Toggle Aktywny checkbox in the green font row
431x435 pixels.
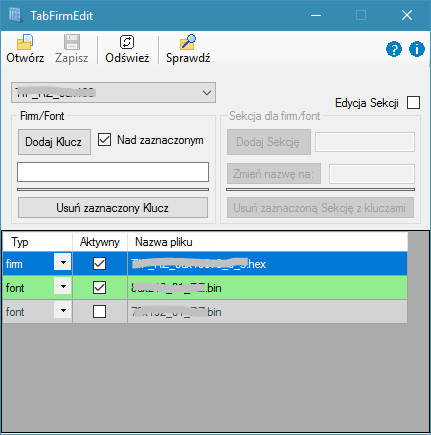click(99, 288)
